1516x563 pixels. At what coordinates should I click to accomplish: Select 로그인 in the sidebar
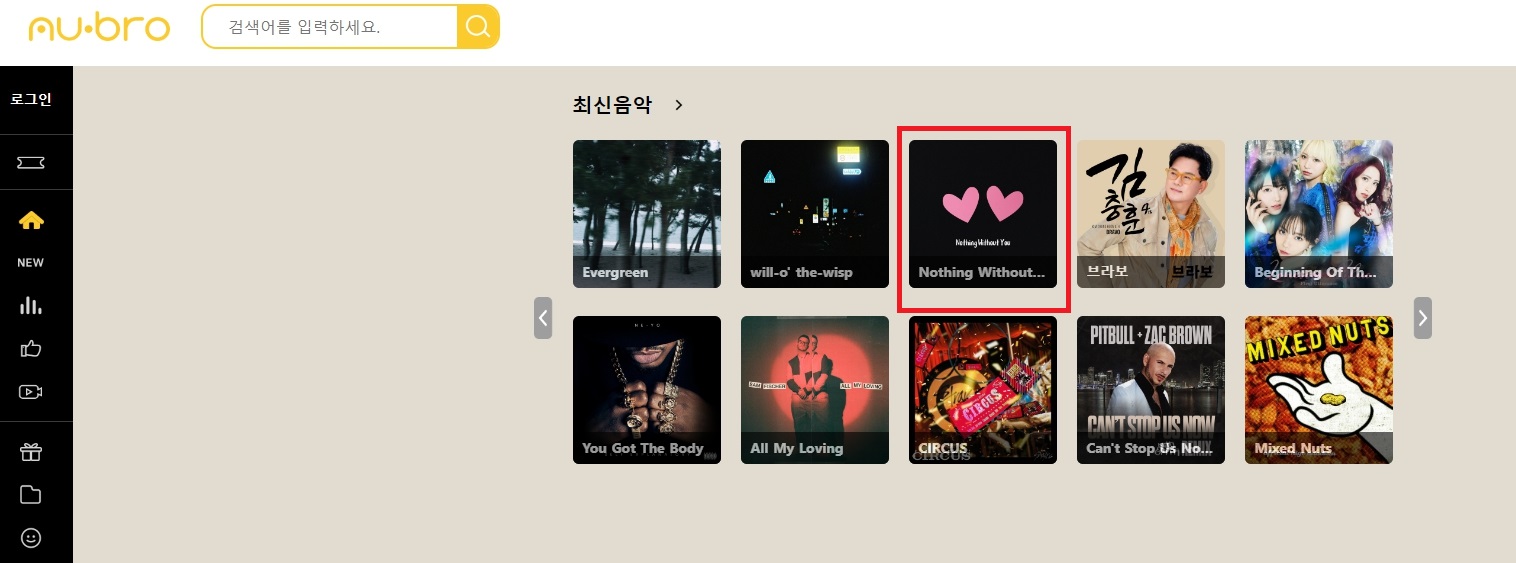coord(31,100)
